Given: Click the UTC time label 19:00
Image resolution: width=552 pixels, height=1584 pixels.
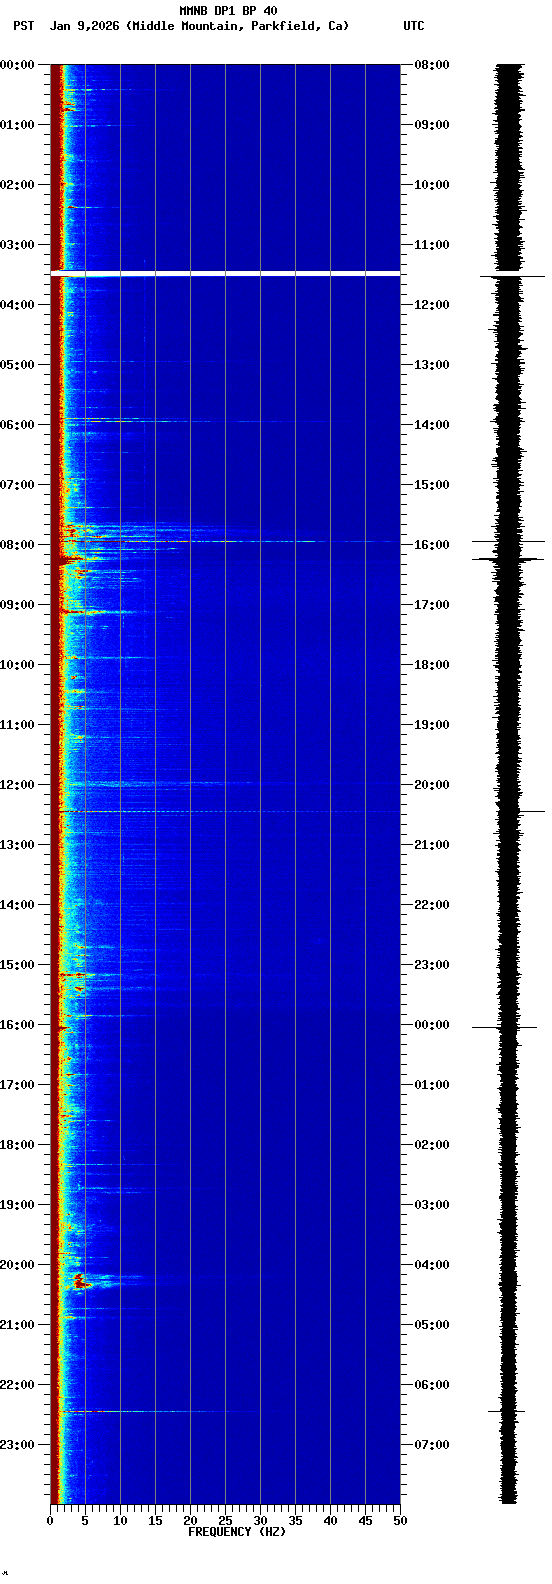Looking at the screenshot, I should tap(432, 725).
